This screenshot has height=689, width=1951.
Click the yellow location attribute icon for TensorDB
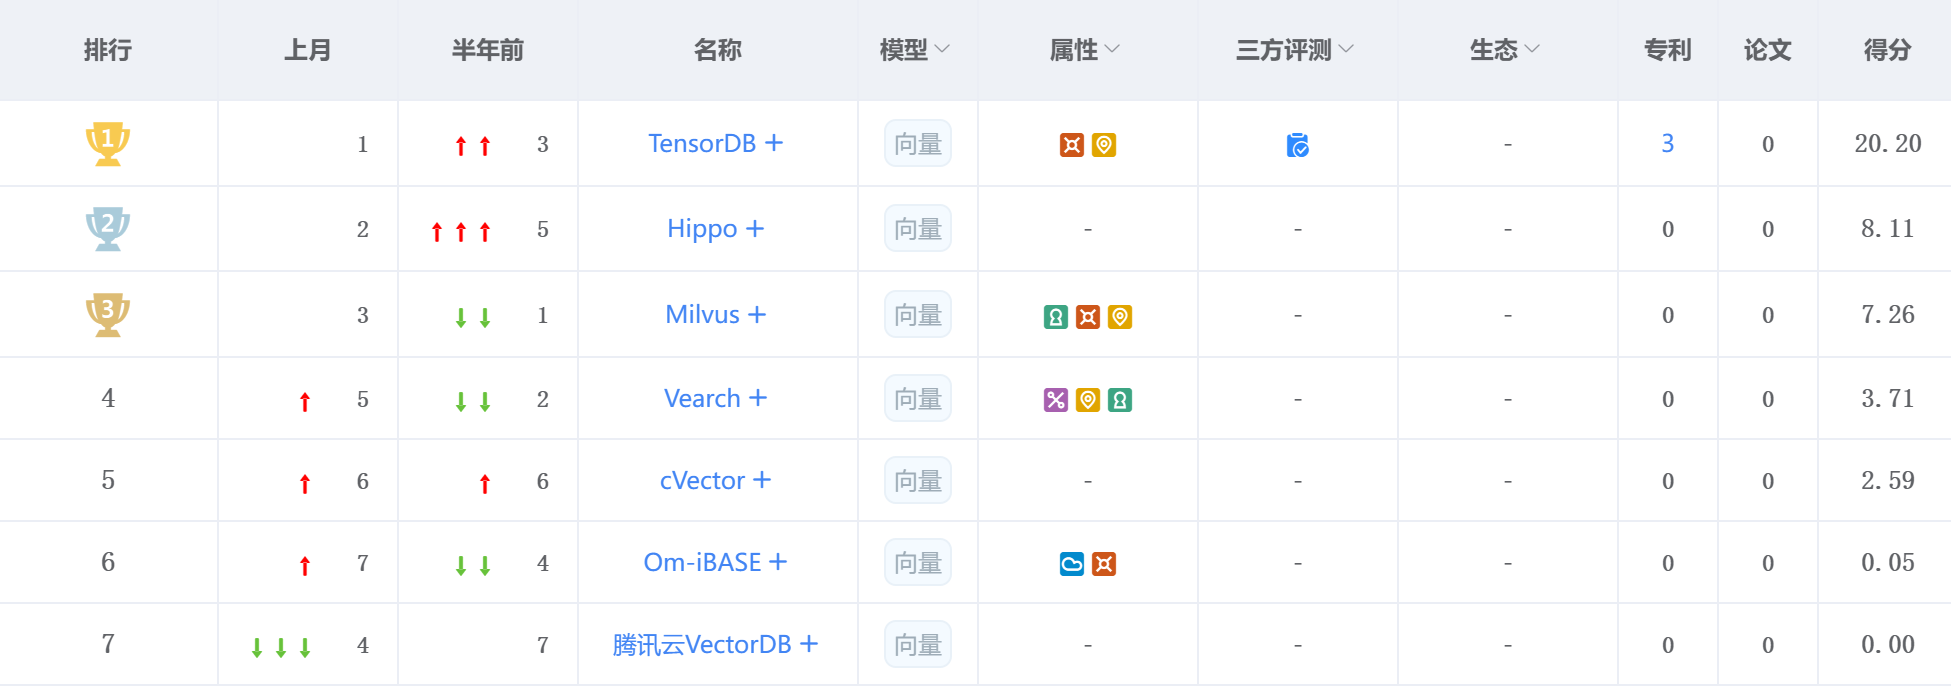tap(1104, 145)
